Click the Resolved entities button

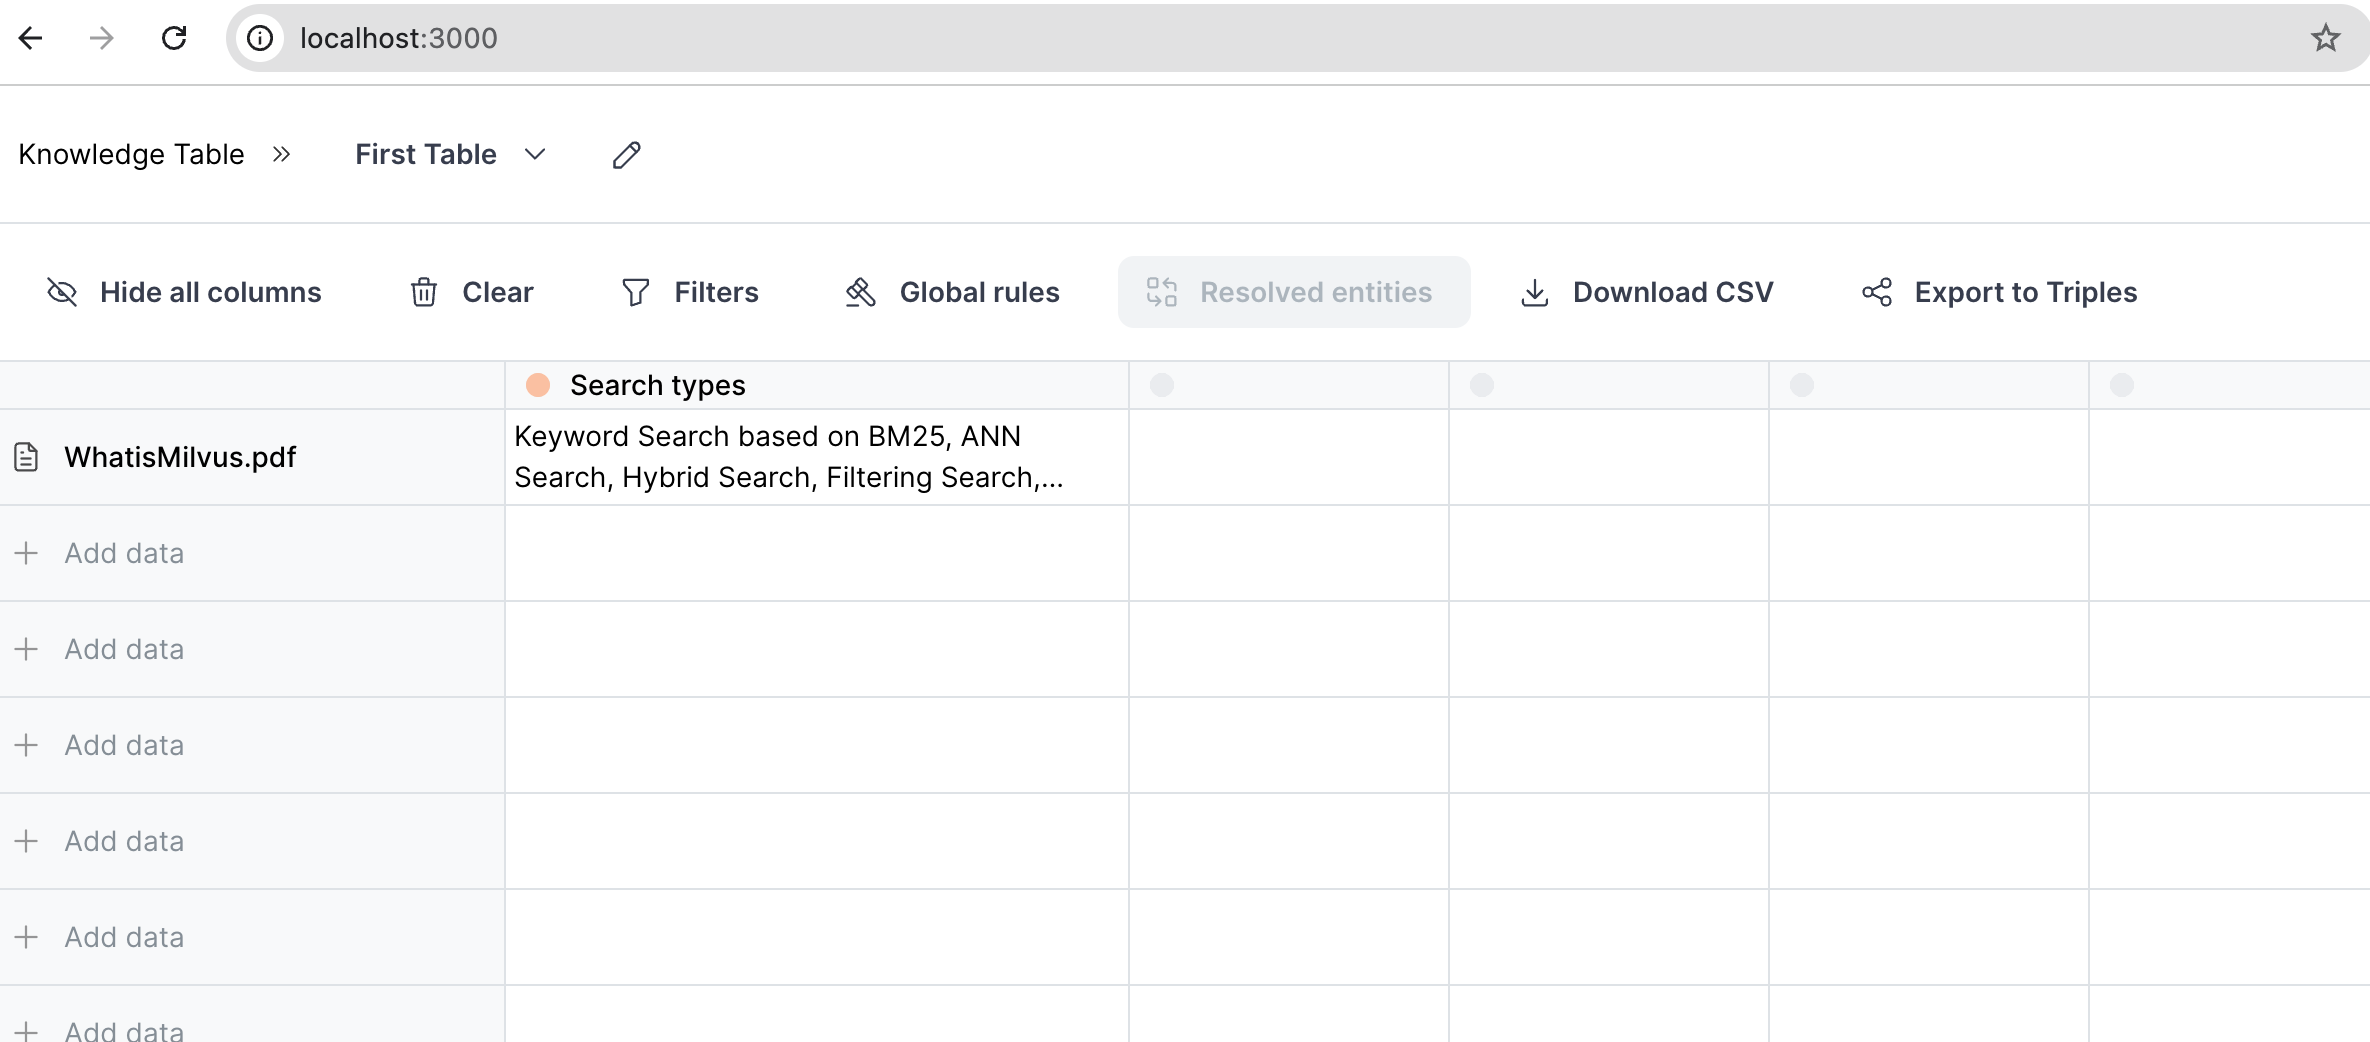[x=1293, y=292]
